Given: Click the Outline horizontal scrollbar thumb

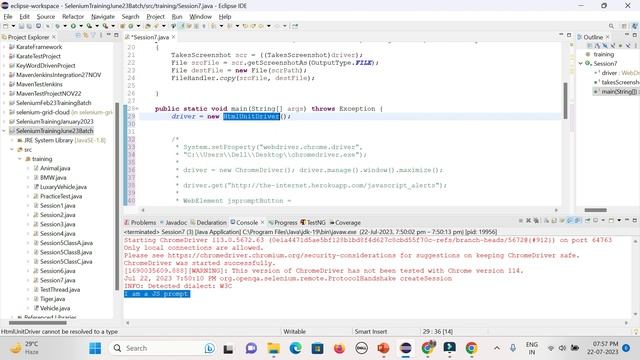Looking at the screenshot, I should click(x=596, y=210).
